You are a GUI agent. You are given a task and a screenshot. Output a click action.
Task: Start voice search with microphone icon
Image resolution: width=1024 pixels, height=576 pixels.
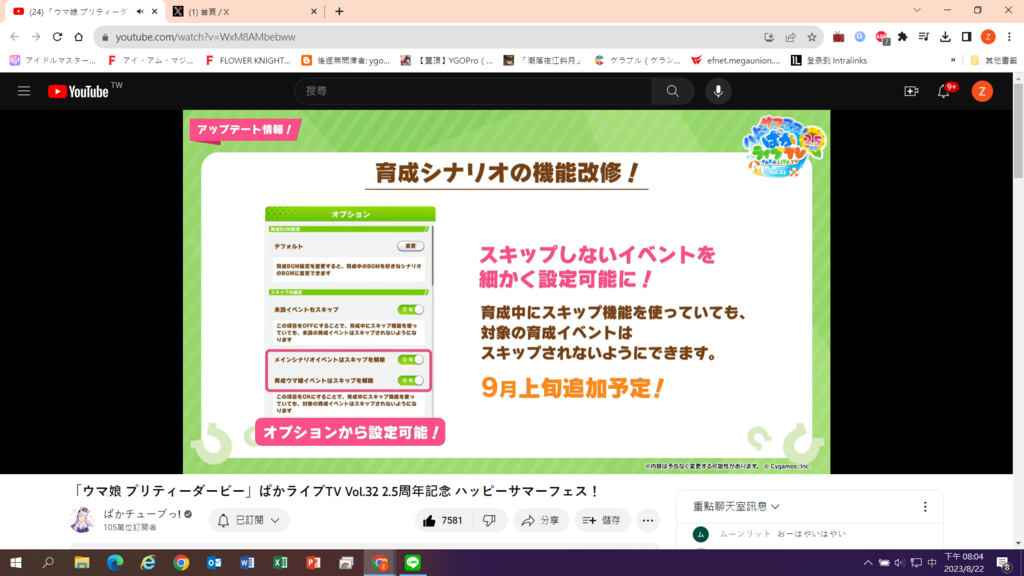pos(718,91)
